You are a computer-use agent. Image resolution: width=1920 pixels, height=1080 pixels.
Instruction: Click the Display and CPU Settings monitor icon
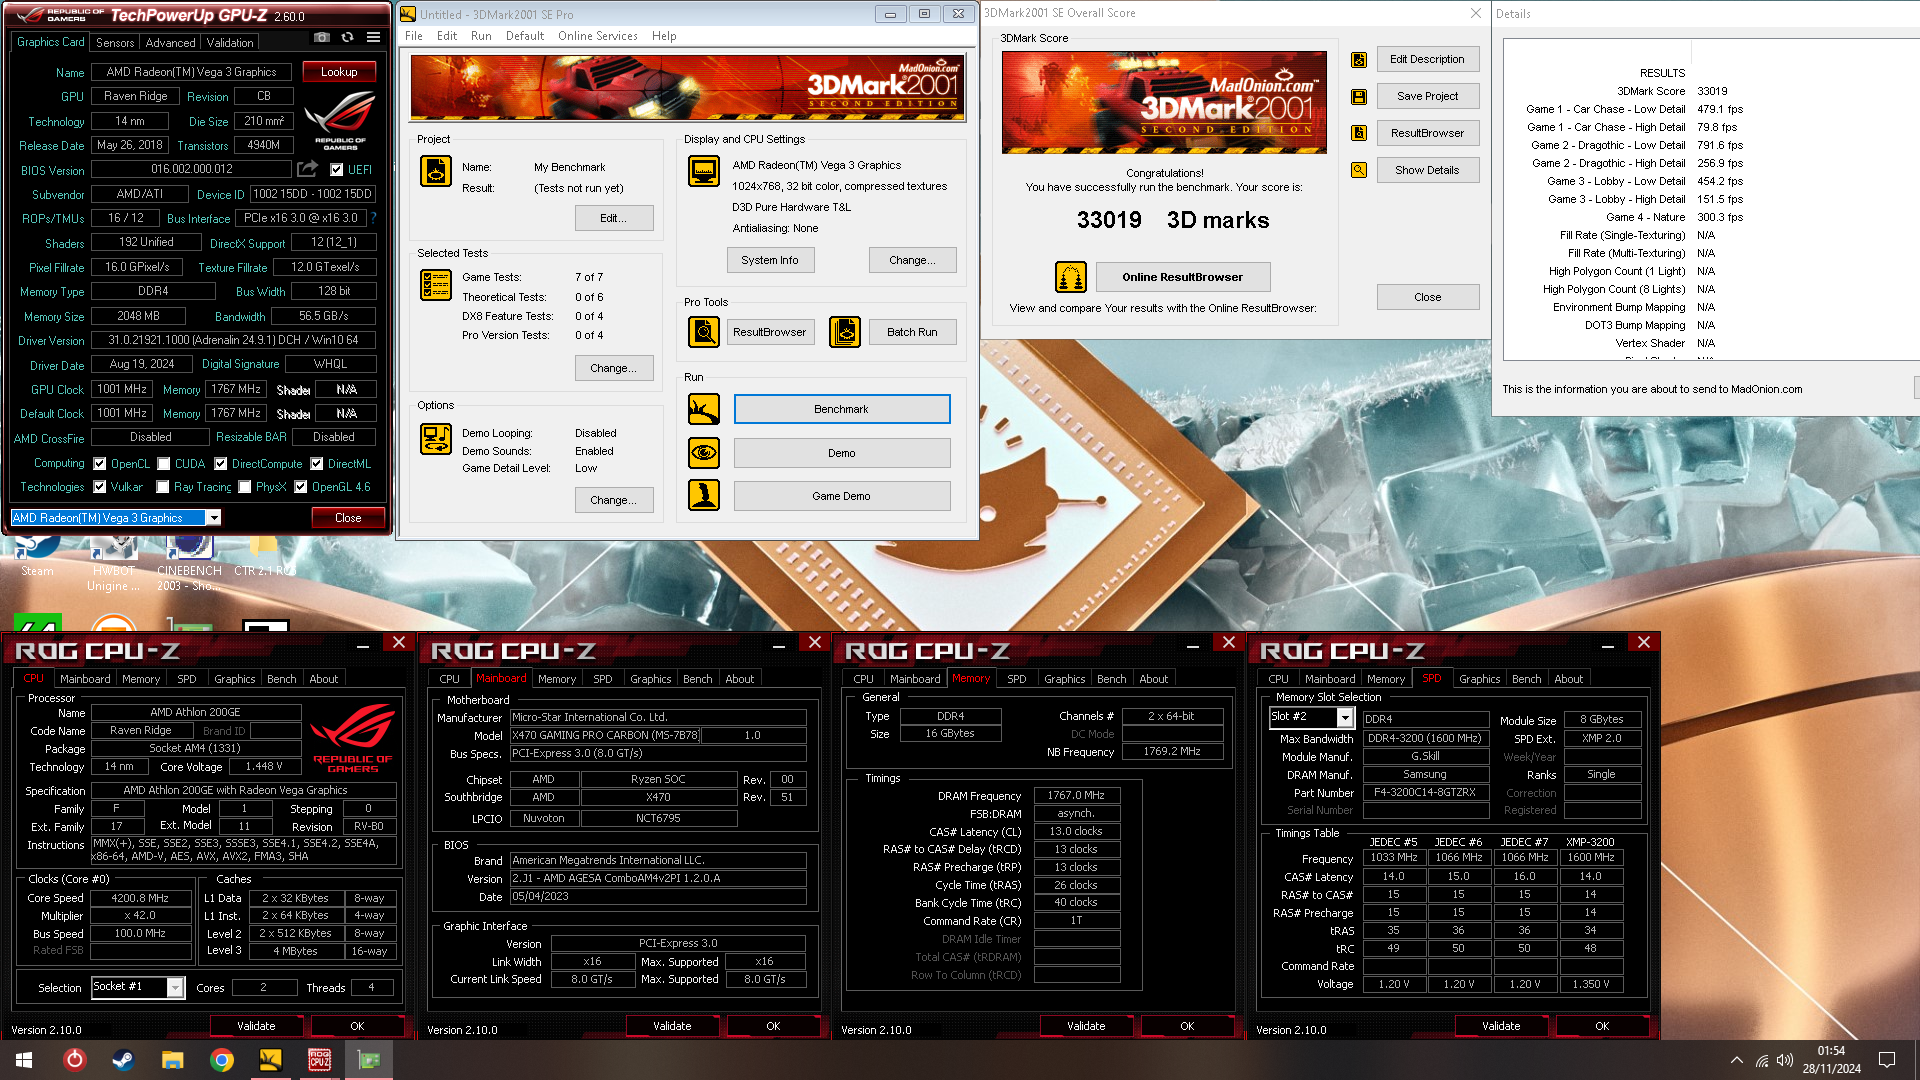pos(704,171)
